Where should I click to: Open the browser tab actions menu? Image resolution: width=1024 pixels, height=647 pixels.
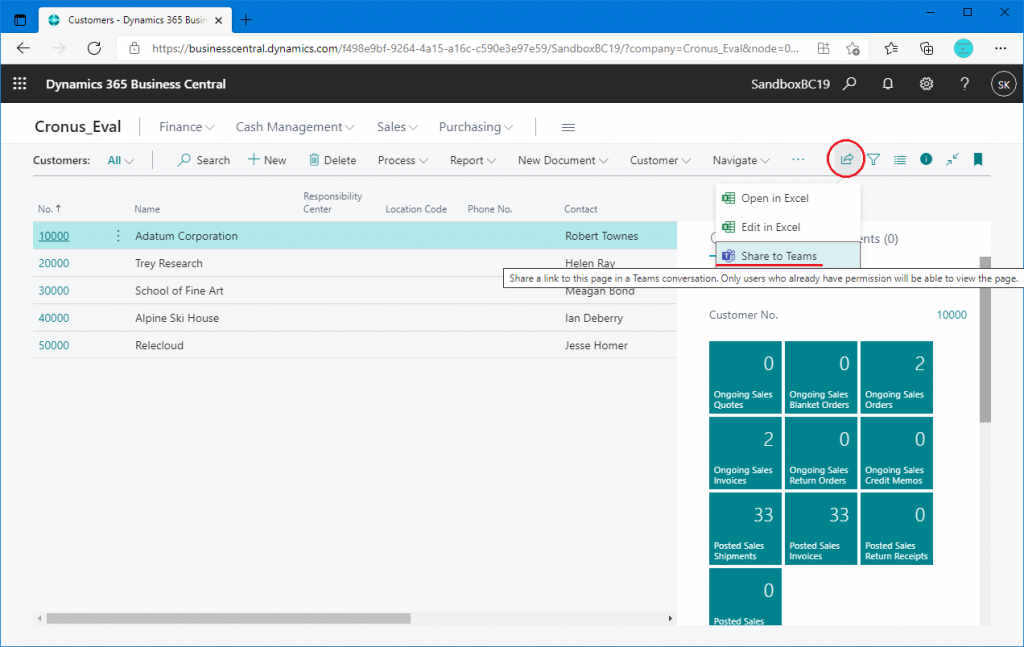pos(20,20)
